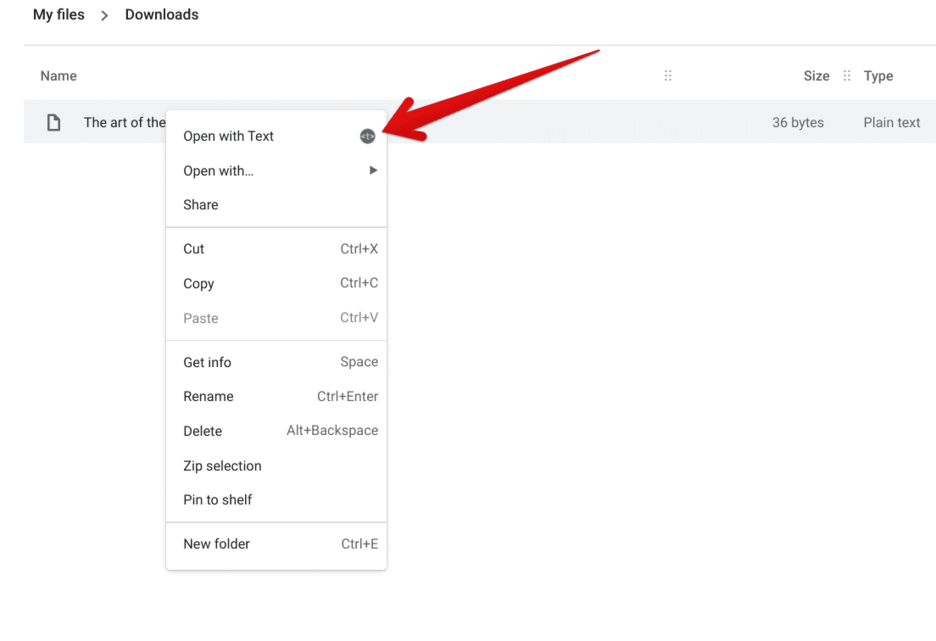Click the greyed Paste entry
Image resolution: width=936 pixels, height=641 pixels.
276,318
